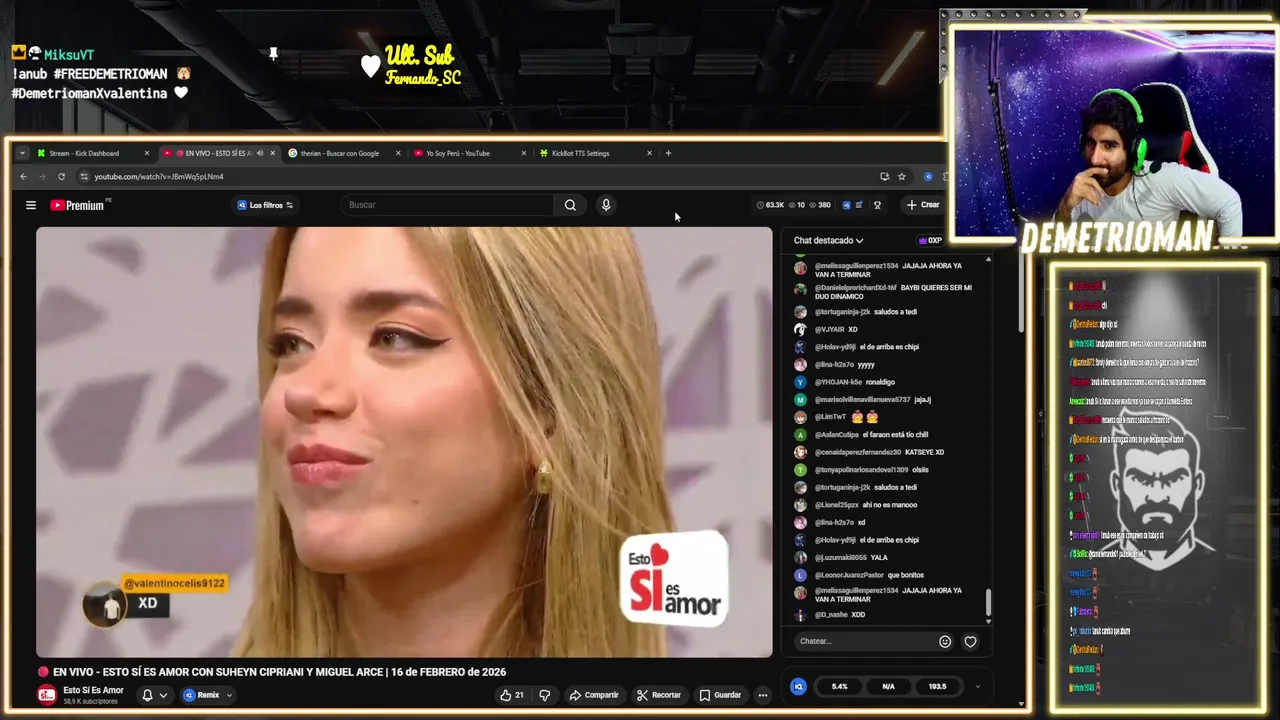
Task: Open the Crear menu
Action: [x=923, y=205]
